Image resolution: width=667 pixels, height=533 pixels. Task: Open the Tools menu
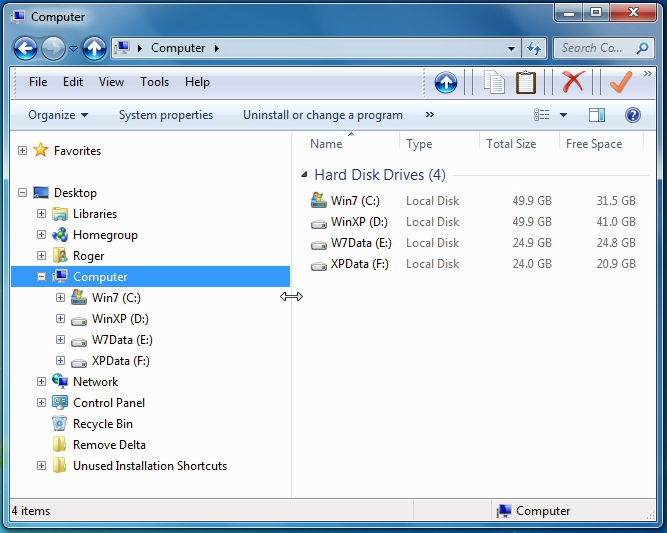click(154, 82)
